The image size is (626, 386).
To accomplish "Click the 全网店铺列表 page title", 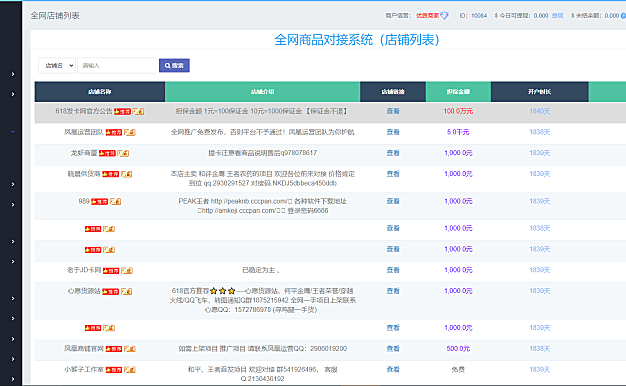I will [x=55, y=16].
